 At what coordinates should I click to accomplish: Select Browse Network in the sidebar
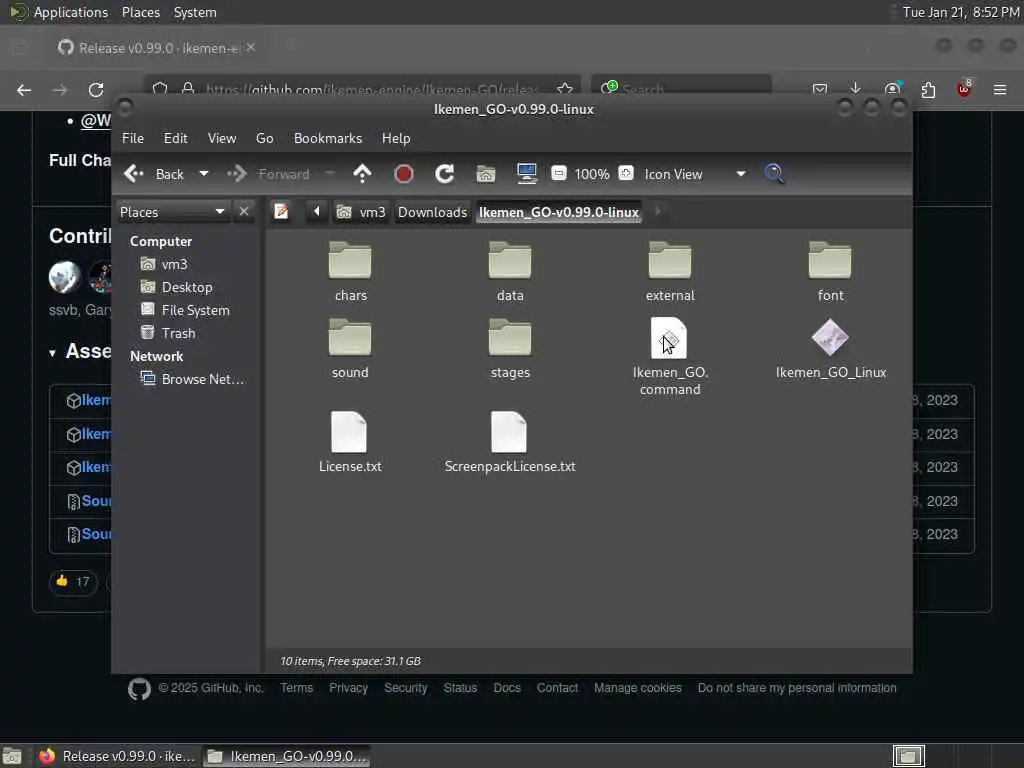point(193,379)
